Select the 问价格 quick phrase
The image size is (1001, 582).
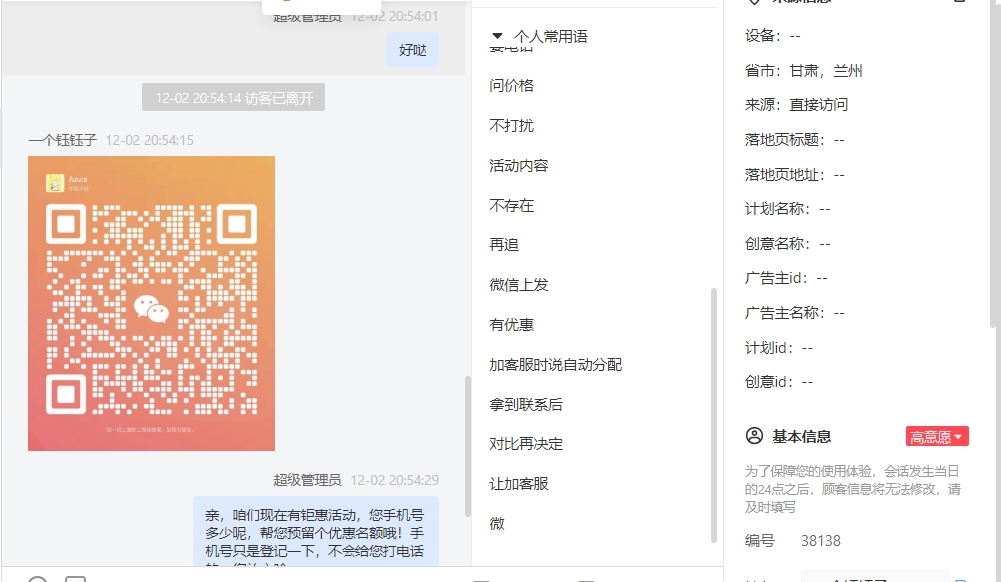point(511,86)
